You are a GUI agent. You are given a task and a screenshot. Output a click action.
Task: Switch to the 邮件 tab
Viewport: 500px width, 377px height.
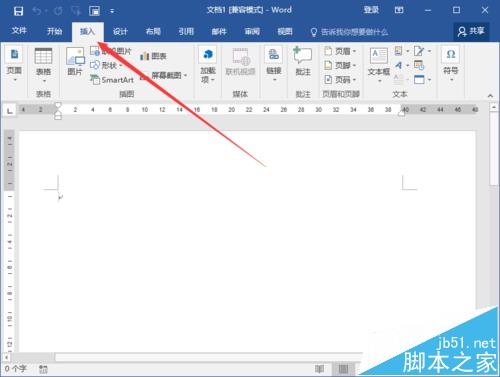point(219,32)
